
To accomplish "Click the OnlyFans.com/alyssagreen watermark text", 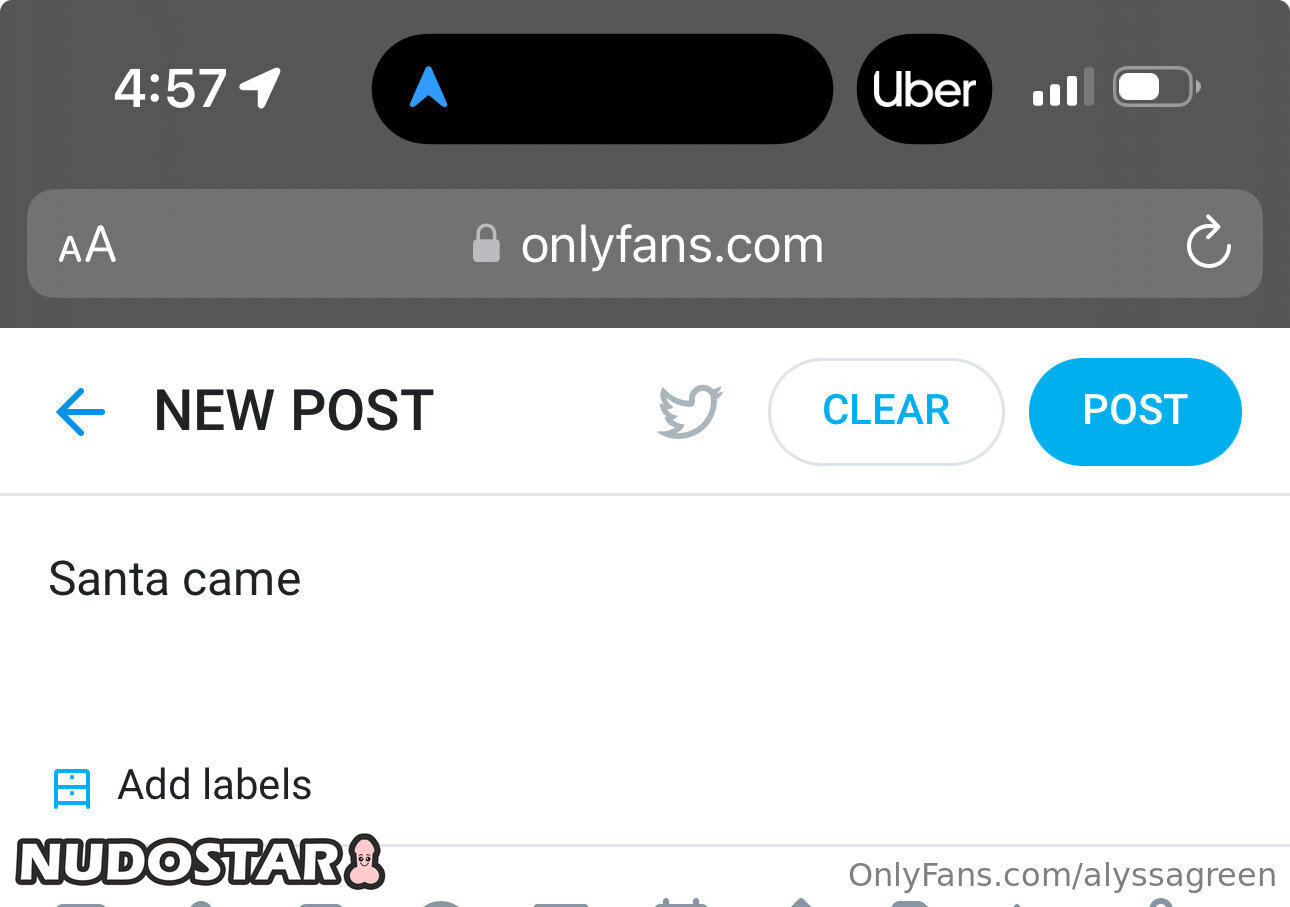I will (x=1062, y=875).
